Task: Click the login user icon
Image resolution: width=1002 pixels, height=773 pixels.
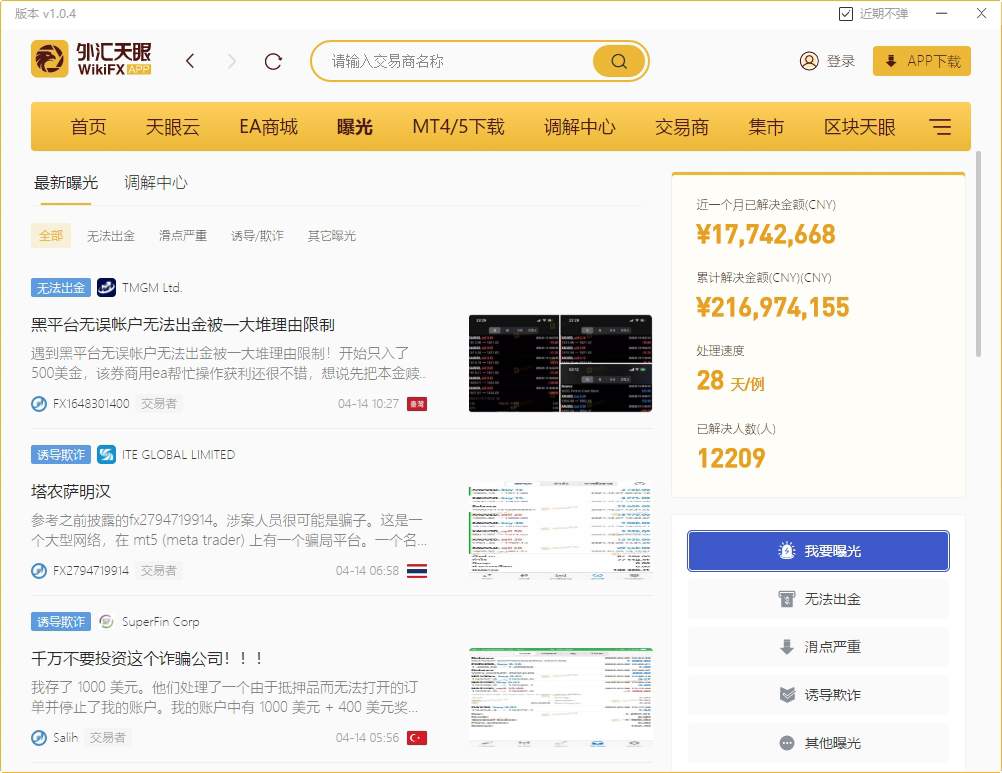Action: point(809,61)
